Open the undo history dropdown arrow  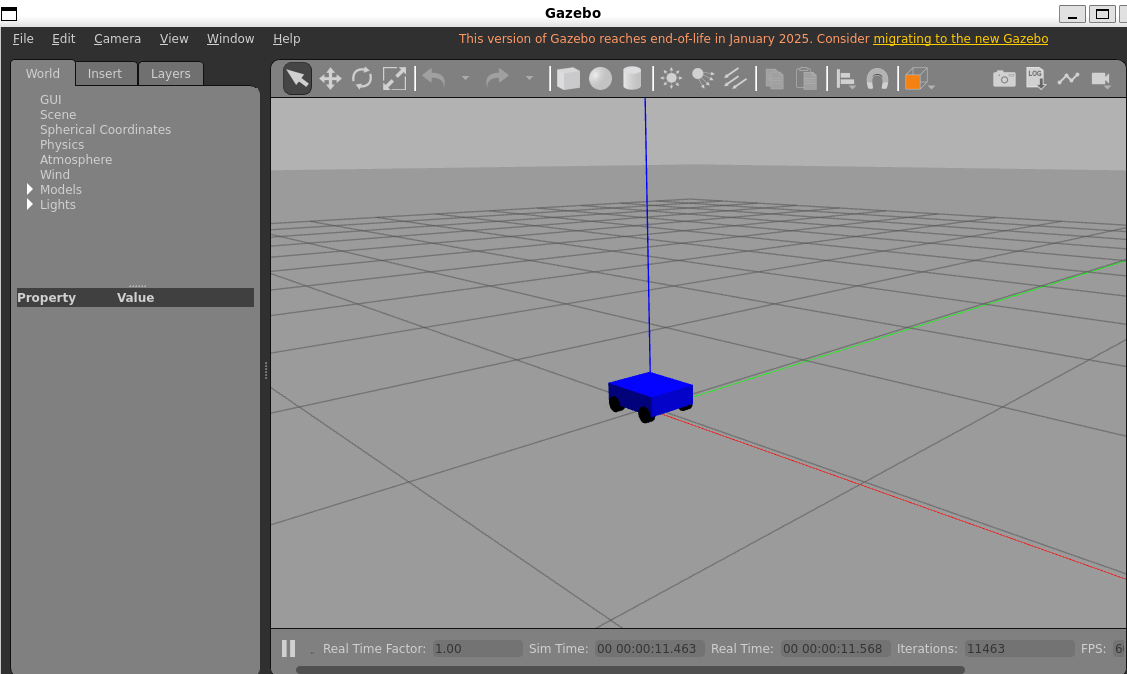pos(465,79)
